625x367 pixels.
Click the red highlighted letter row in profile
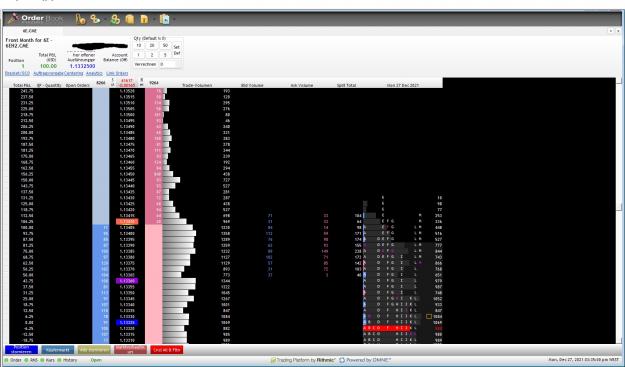tap(387, 328)
